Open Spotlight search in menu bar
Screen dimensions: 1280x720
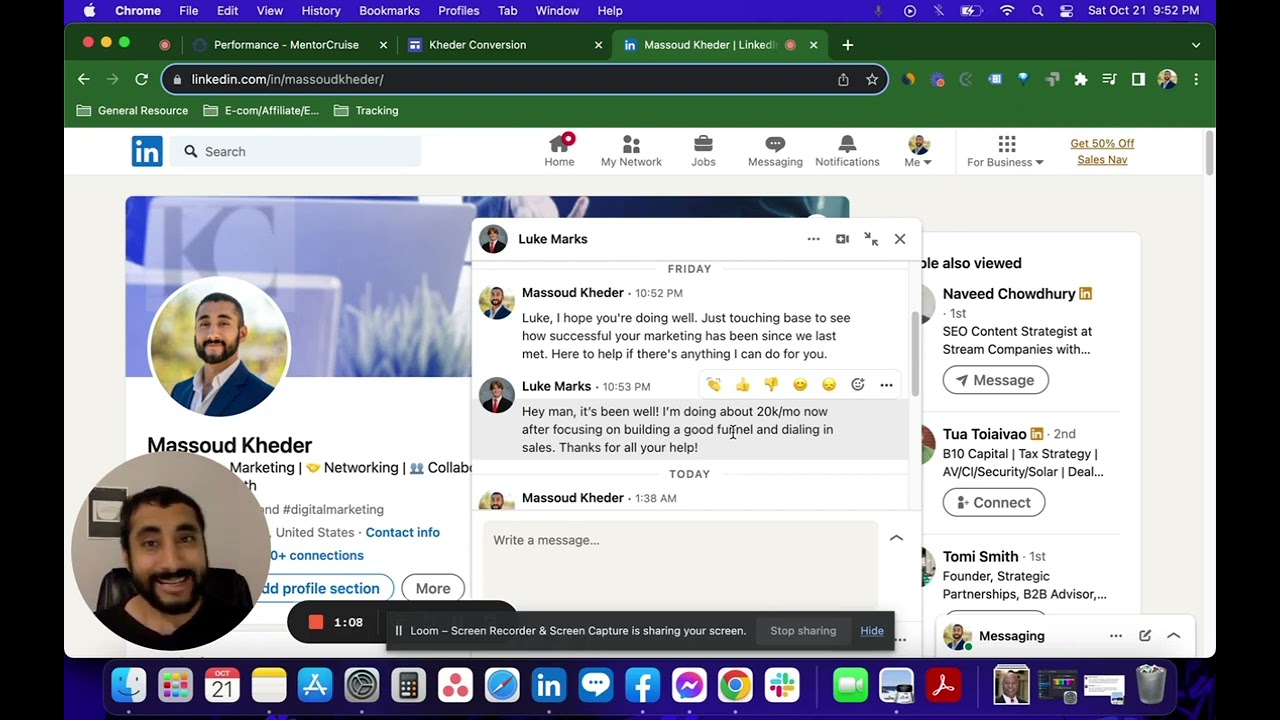click(x=1037, y=11)
